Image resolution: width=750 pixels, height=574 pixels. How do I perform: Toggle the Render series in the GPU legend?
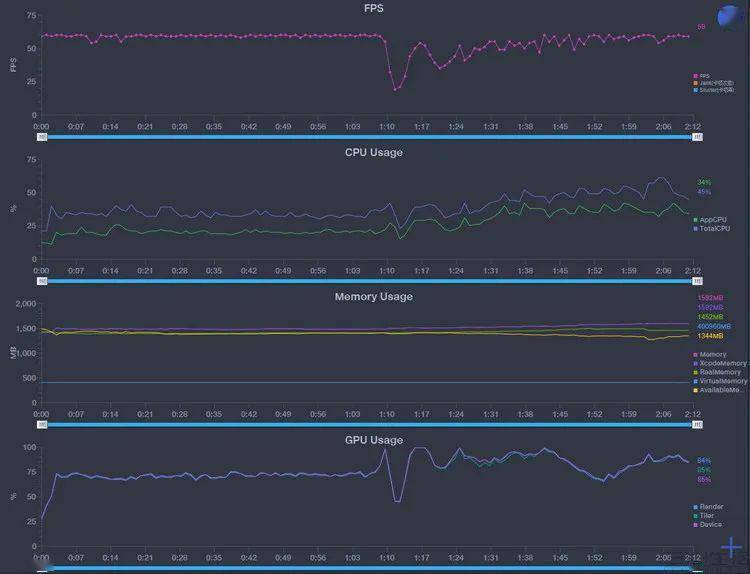(708, 507)
